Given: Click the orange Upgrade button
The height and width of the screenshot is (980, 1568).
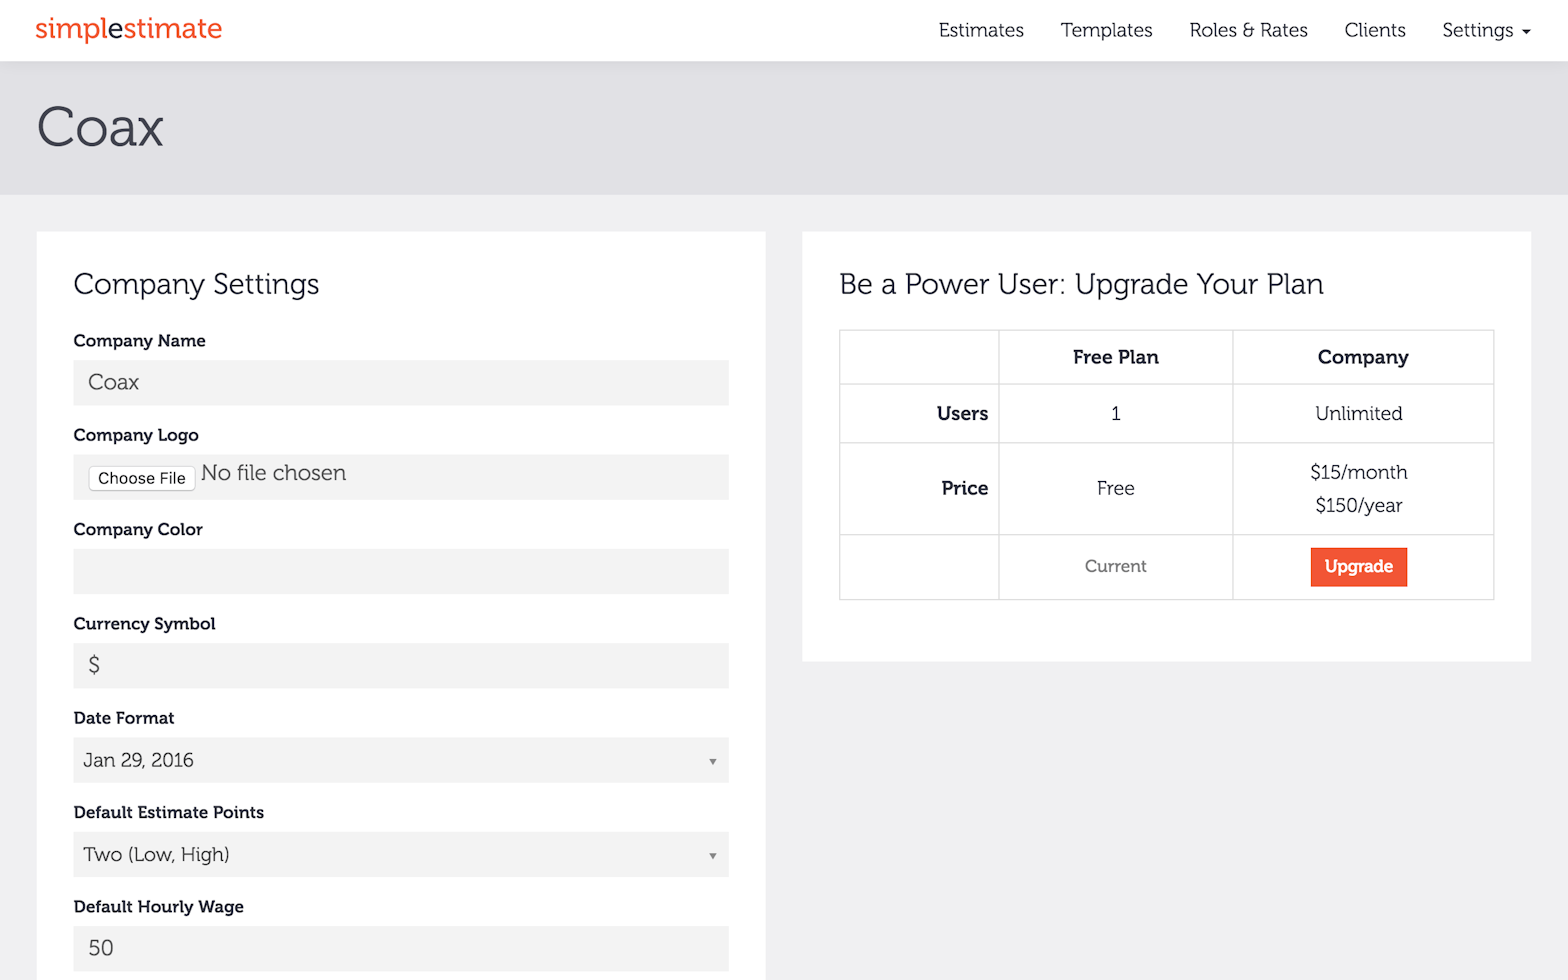Looking at the screenshot, I should (x=1358, y=567).
